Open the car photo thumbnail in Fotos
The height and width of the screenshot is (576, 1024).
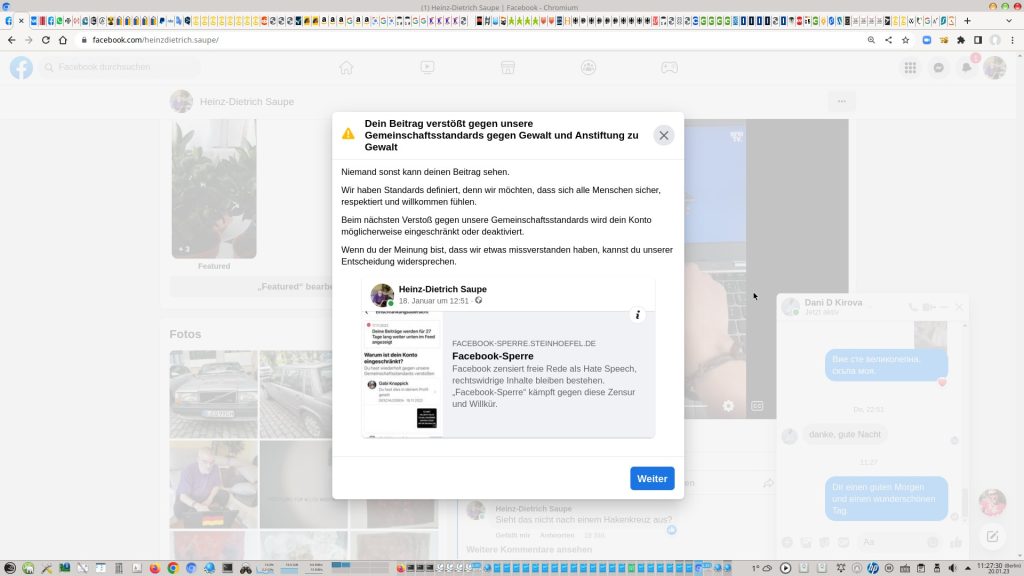click(214, 394)
